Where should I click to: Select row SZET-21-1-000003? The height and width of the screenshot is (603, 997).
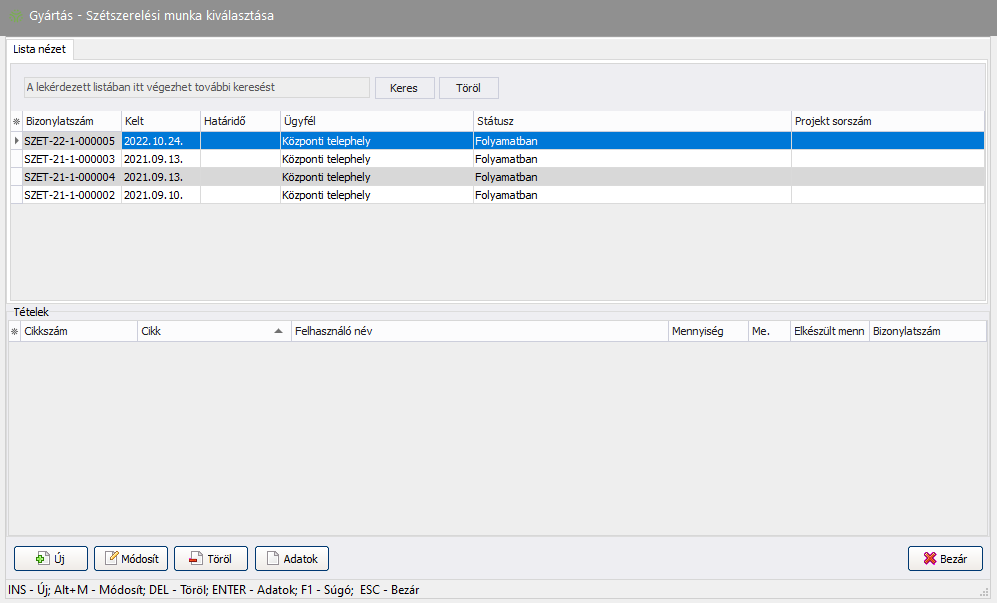click(x=70, y=159)
